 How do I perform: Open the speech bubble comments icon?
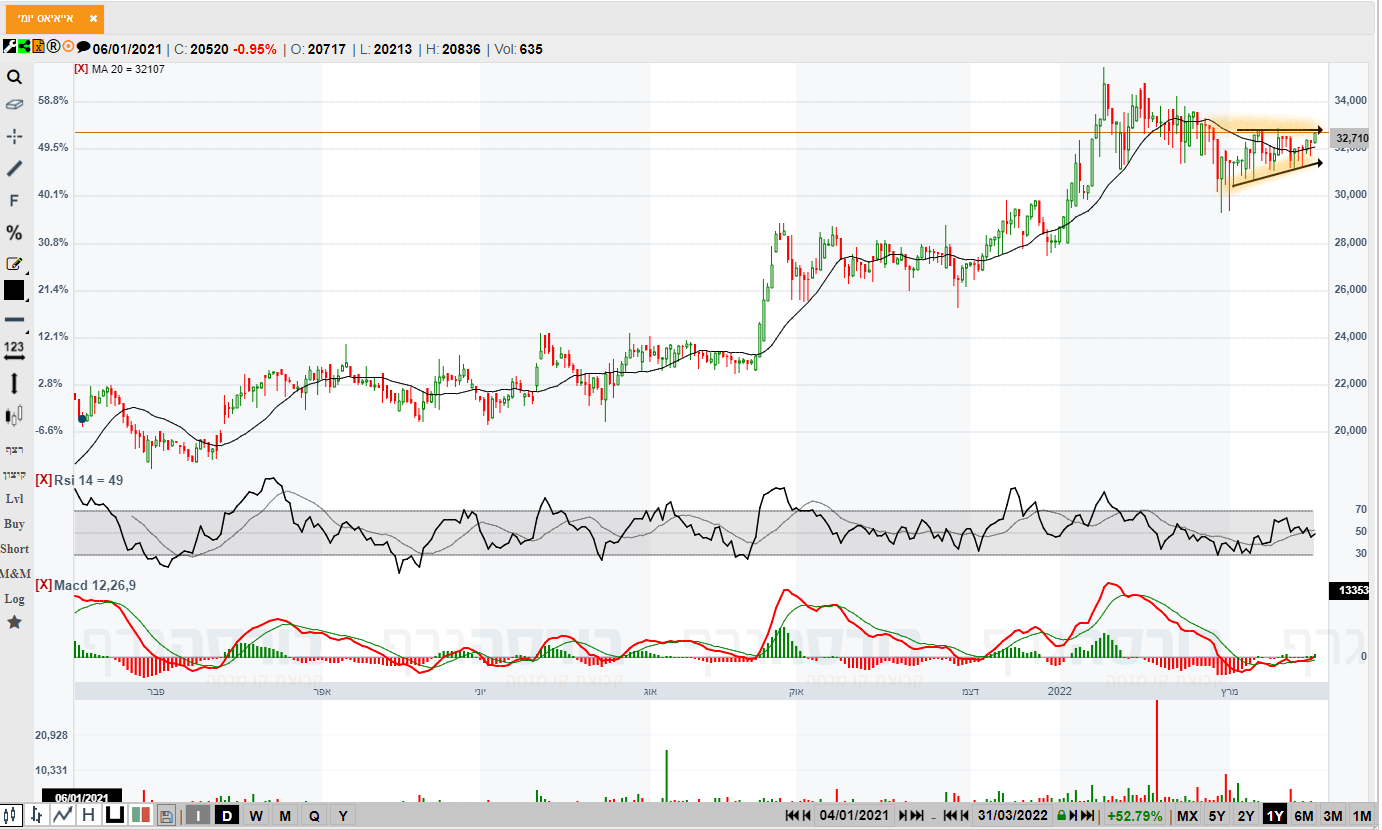pyautogui.click(x=83, y=47)
